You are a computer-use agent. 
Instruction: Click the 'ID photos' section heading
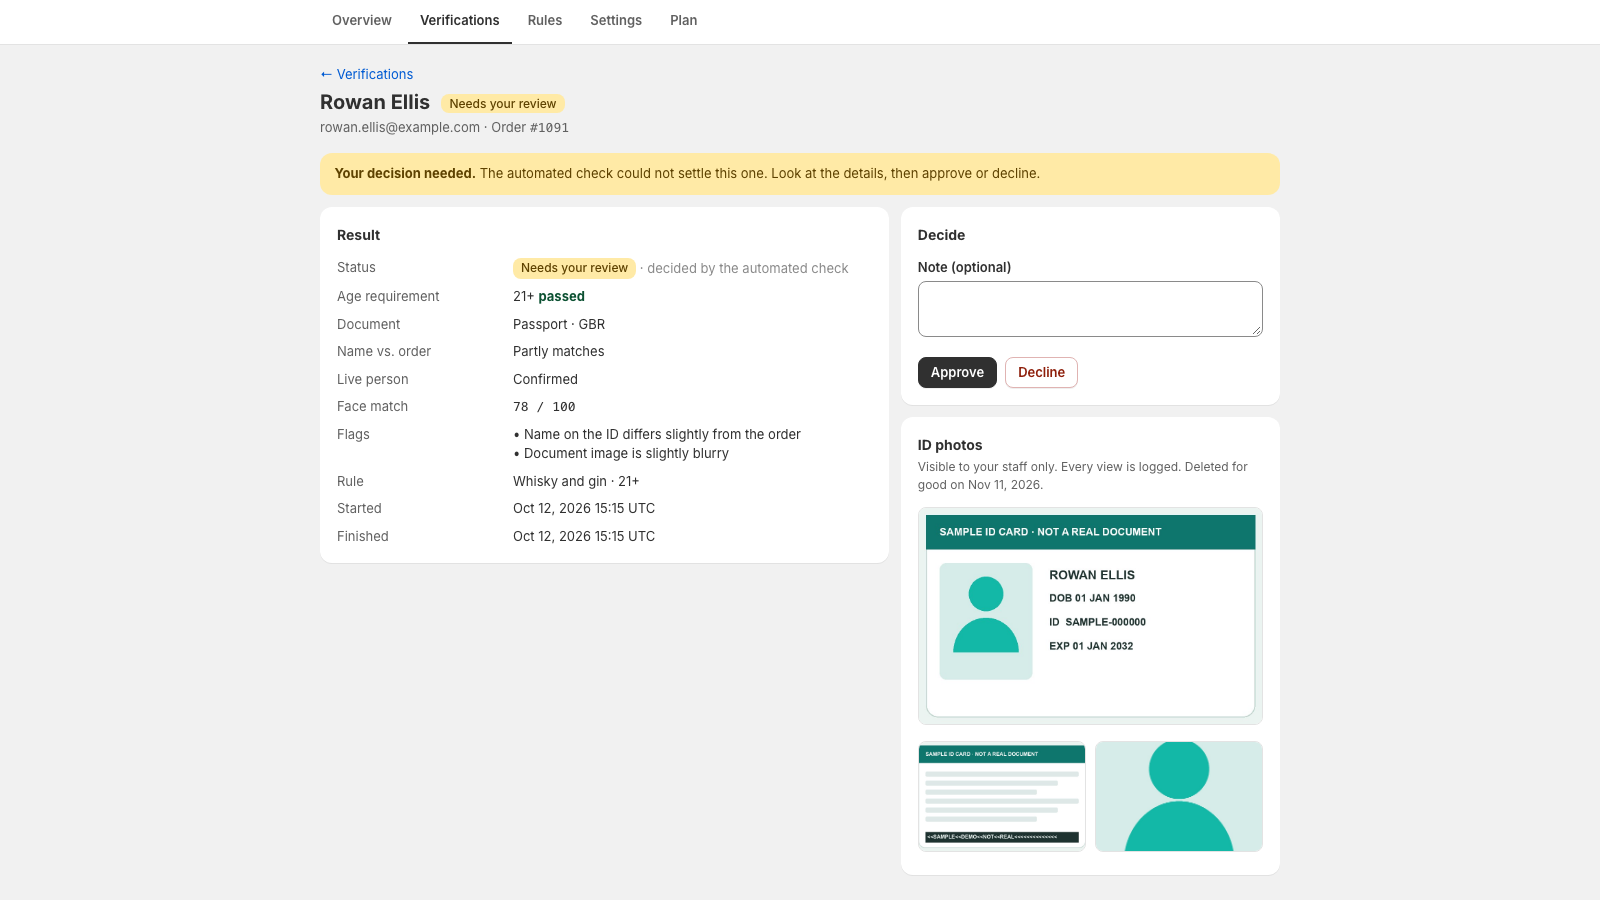click(950, 445)
